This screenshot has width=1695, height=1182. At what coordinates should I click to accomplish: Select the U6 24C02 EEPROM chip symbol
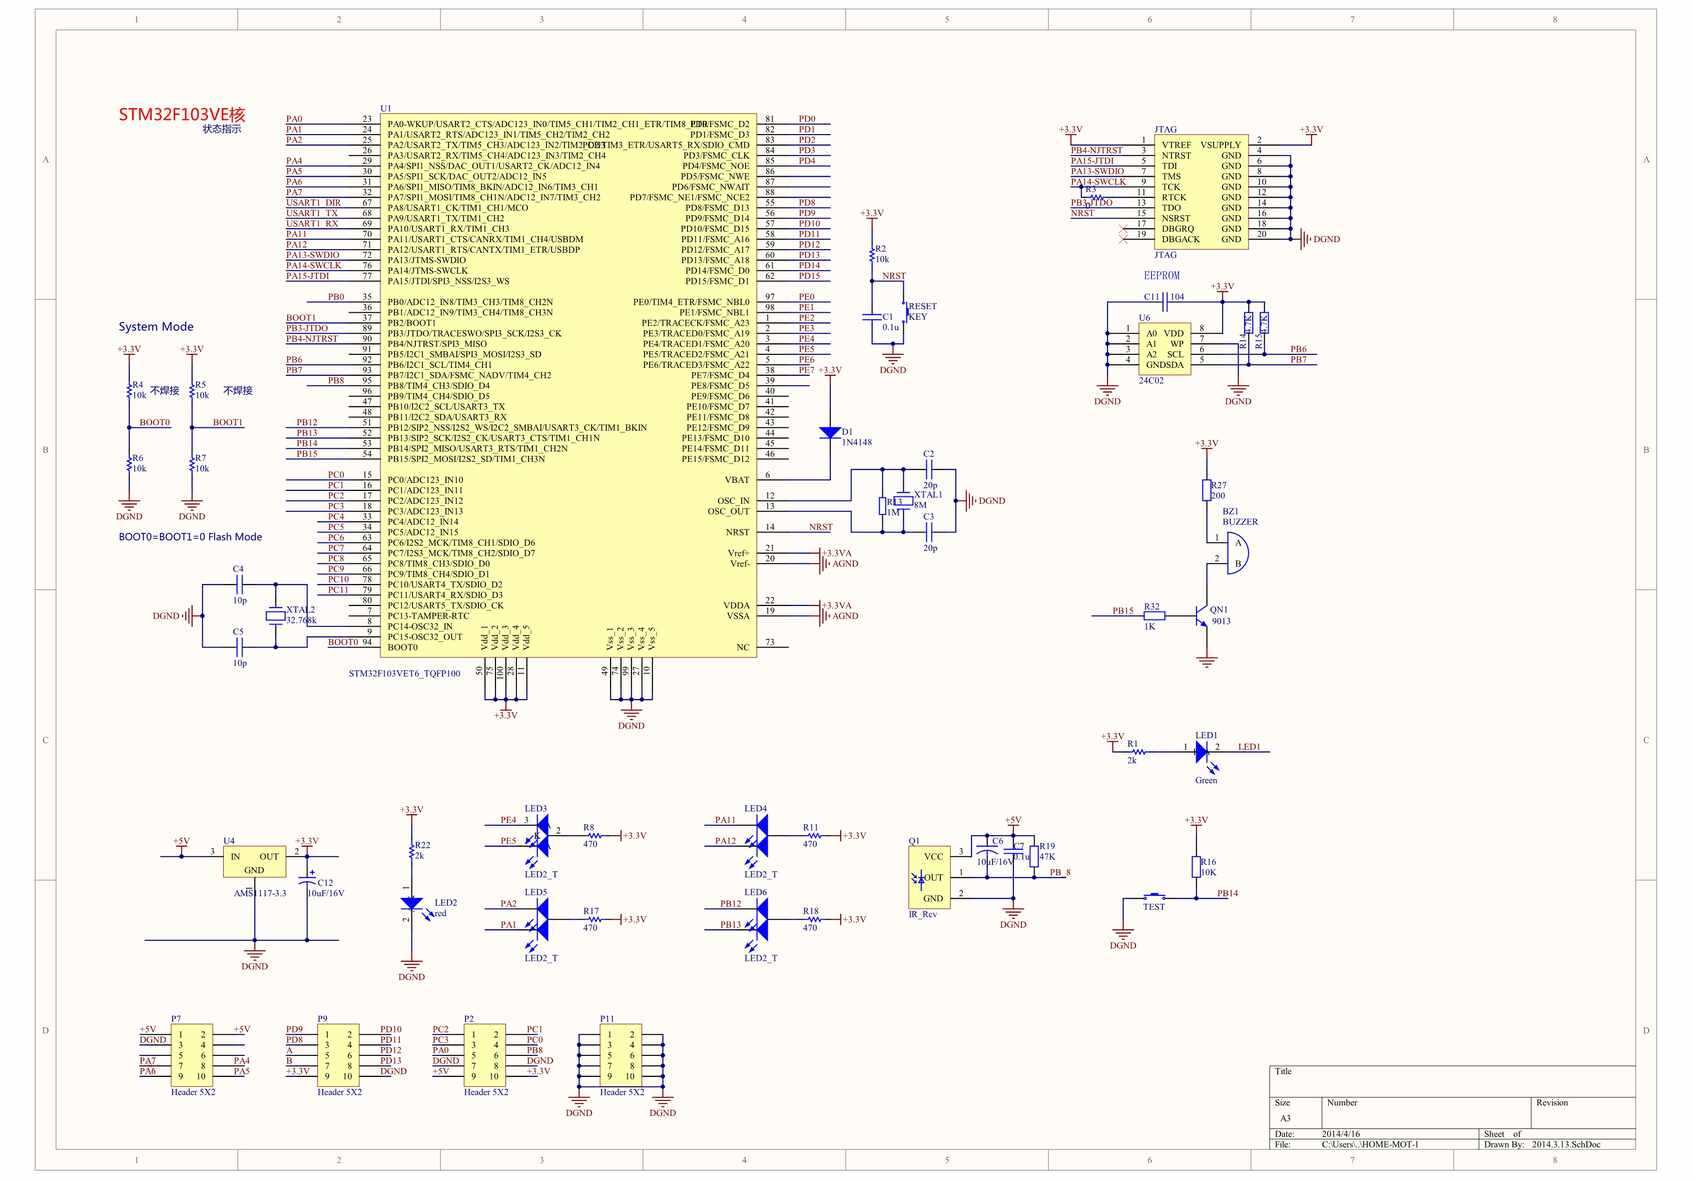[x=1164, y=348]
